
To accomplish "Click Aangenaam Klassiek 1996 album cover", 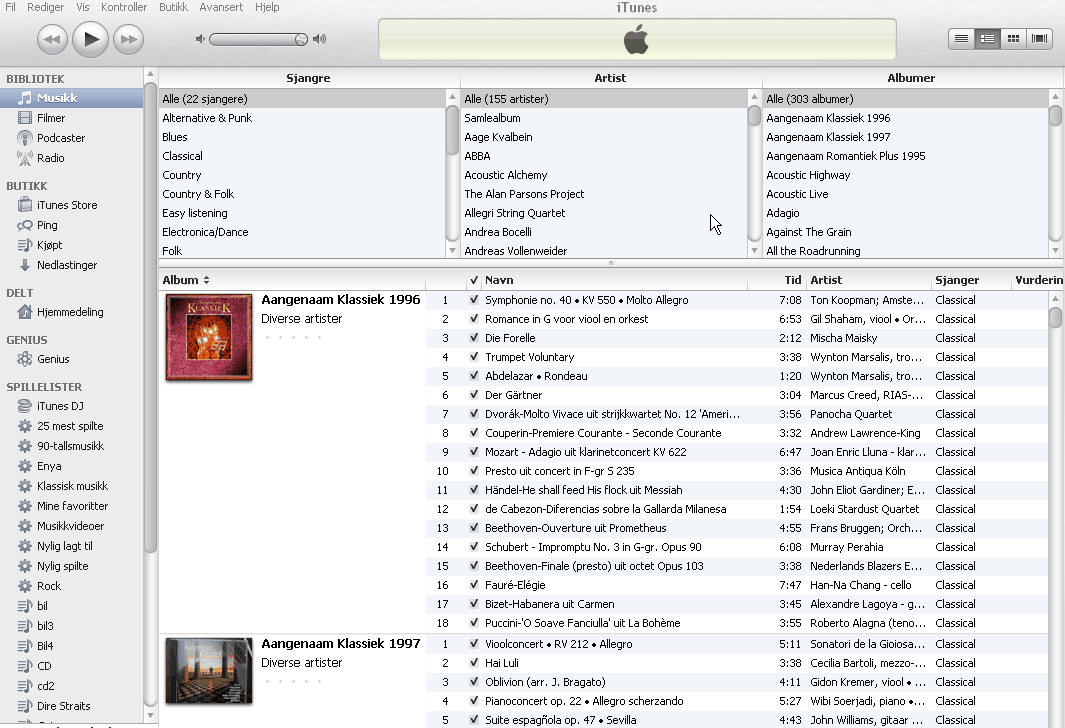I will pos(209,337).
